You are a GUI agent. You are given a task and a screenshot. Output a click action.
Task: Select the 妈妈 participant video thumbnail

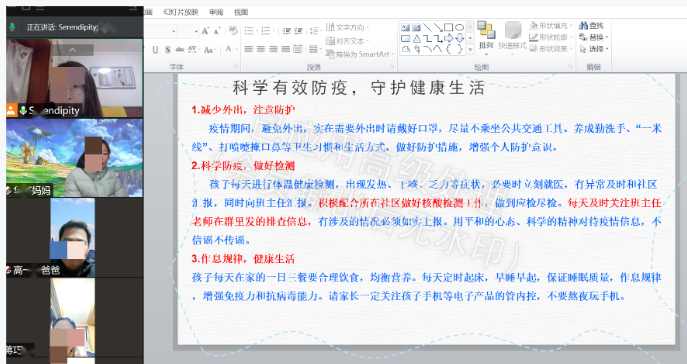pyautogui.click(x=74, y=158)
